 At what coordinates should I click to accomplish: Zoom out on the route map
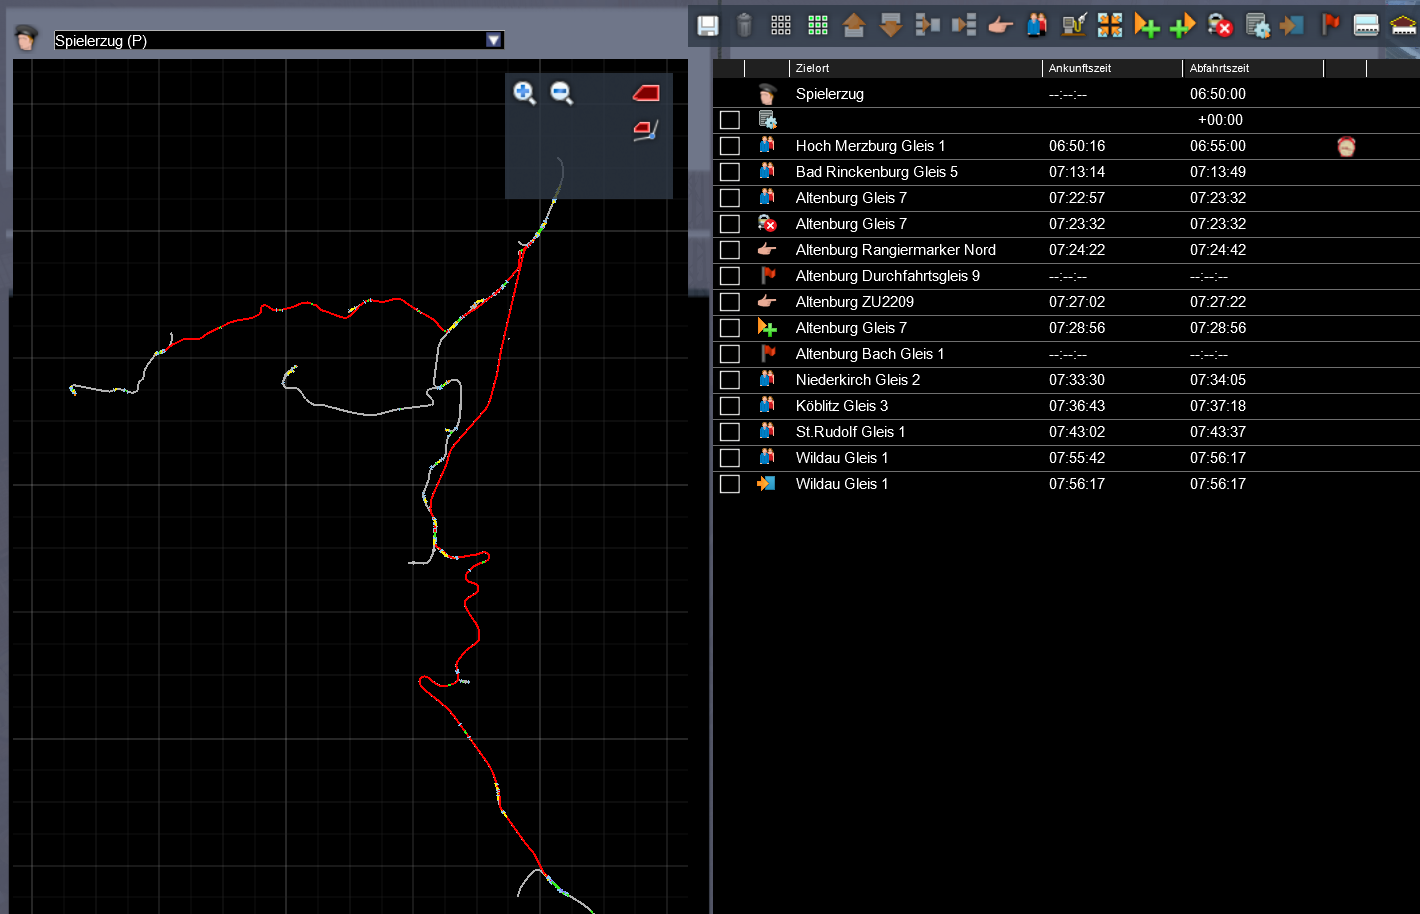562,93
